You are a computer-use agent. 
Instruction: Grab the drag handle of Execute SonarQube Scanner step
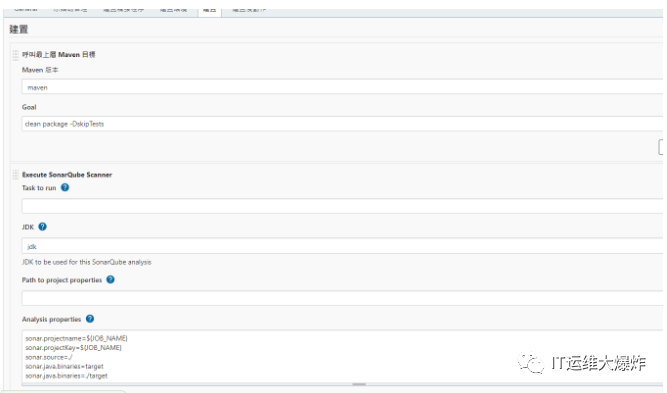[x=15, y=175]
